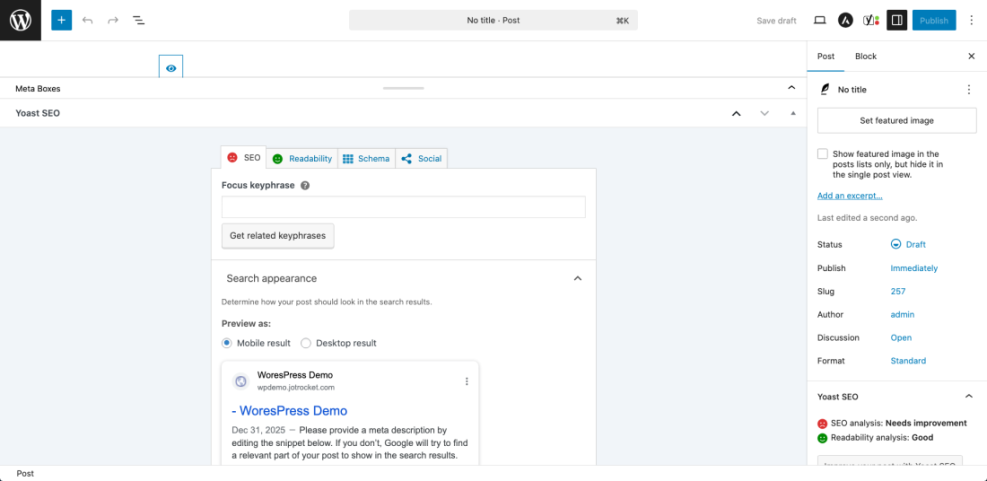Open the Yoast SEO toolbar icon
The image size is (987, 481).
(x=871, y=20)
